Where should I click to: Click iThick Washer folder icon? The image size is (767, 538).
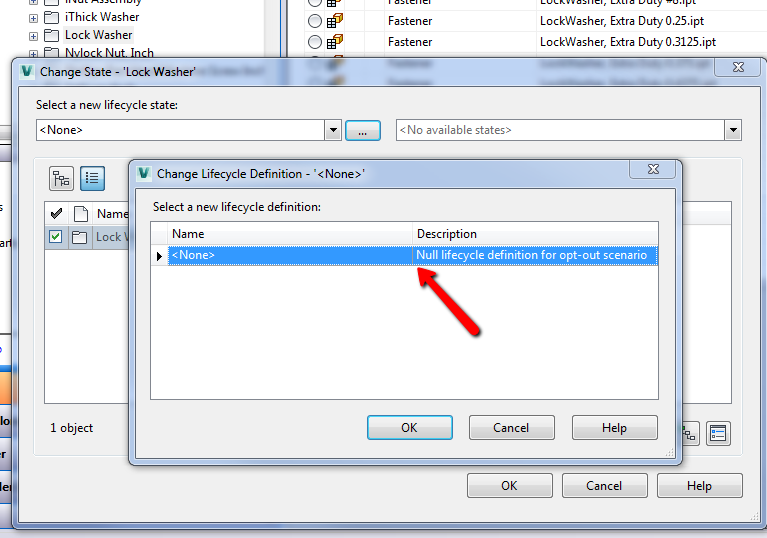pyautogui.click(x=51, y=18)
